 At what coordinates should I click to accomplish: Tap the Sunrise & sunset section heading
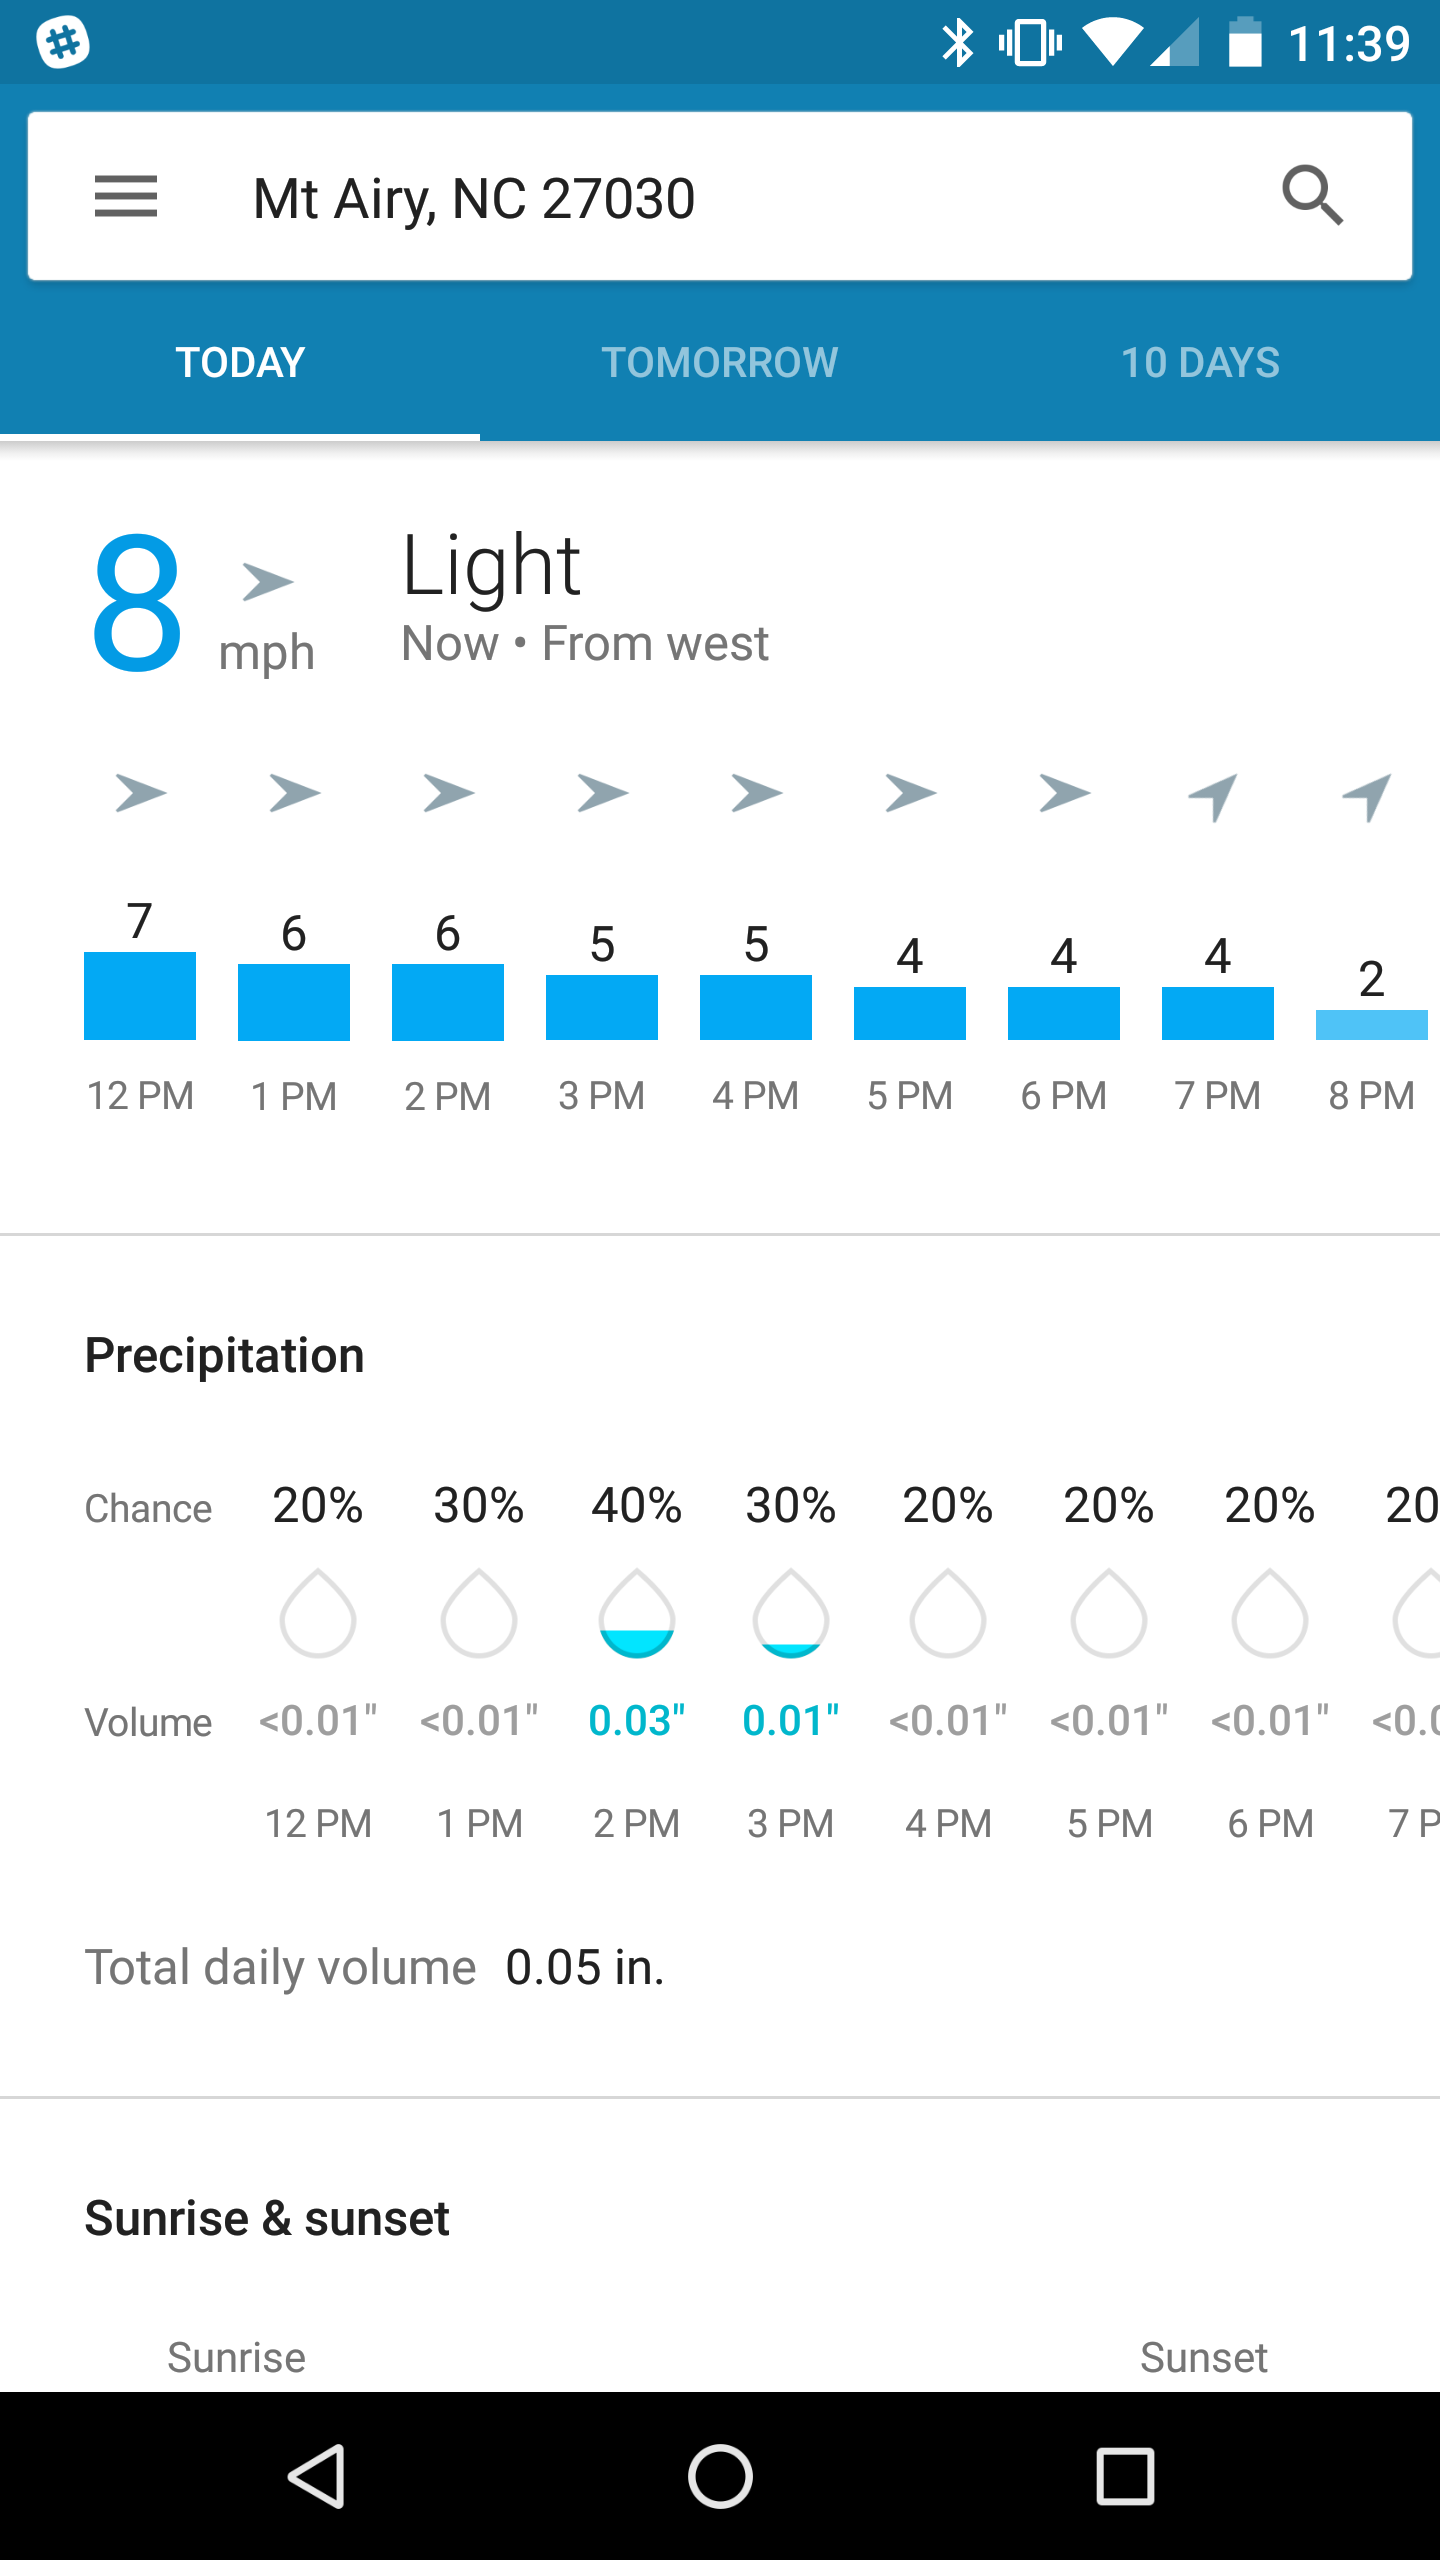pos(266,2216)
